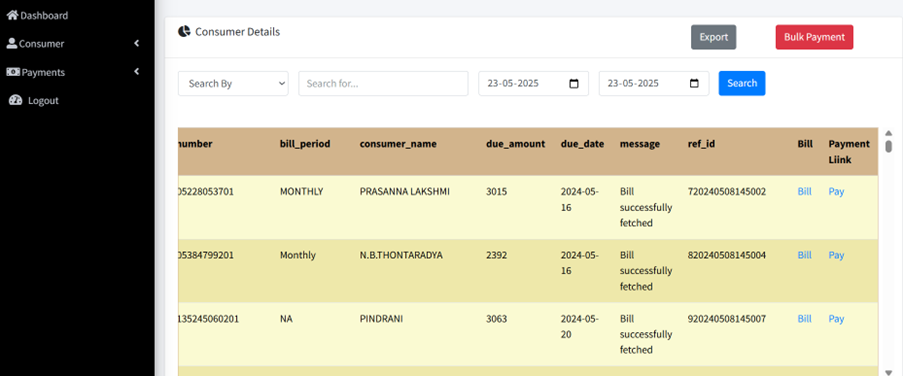Image resolution: width=903 pixels, height=376 pixels.
Task: Open the Bill link for PRASANNA LAKSHMI
Action: click(x=805, y=192)
